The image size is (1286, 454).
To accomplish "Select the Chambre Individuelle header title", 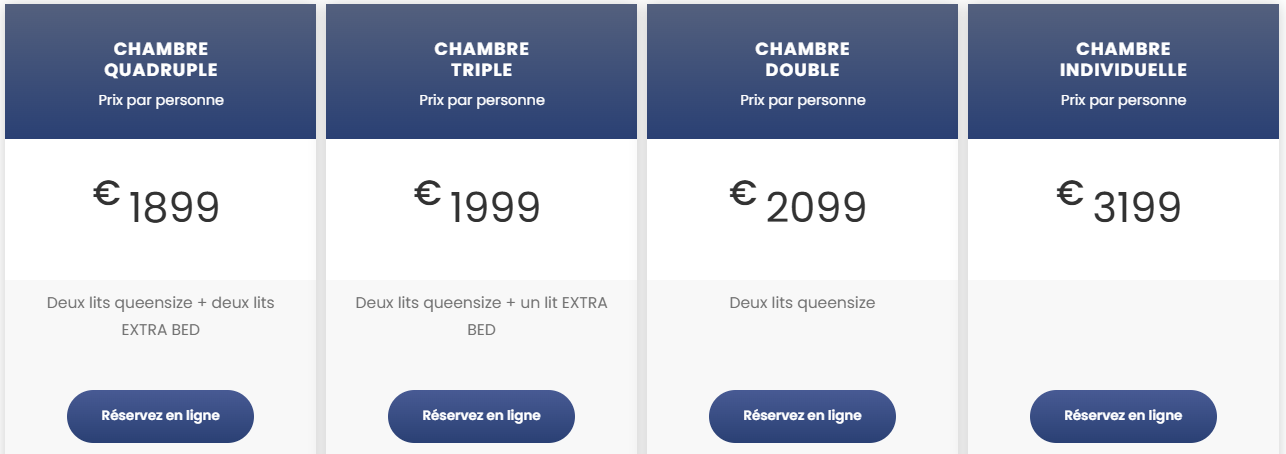I will pos(1123,60).
